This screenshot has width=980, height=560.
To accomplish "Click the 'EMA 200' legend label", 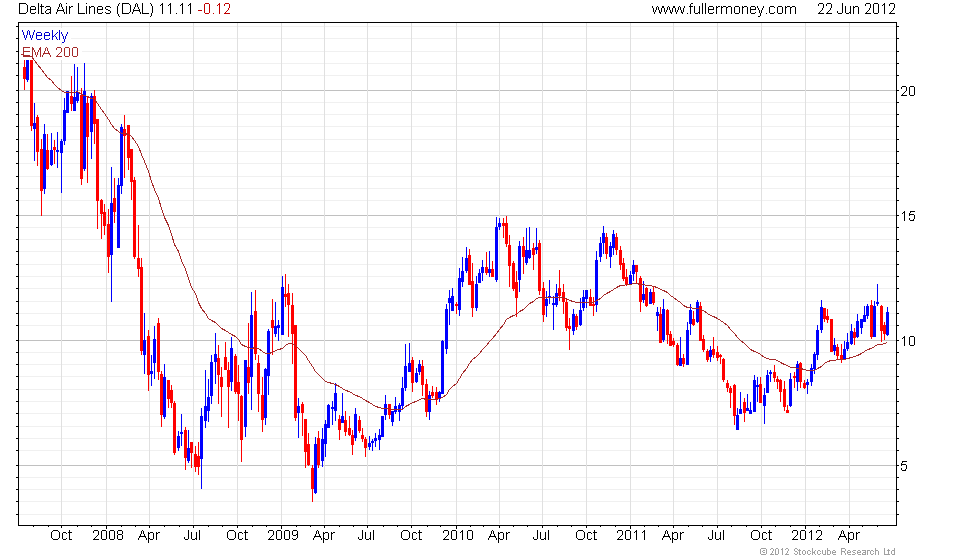I will tap(50, 52).
